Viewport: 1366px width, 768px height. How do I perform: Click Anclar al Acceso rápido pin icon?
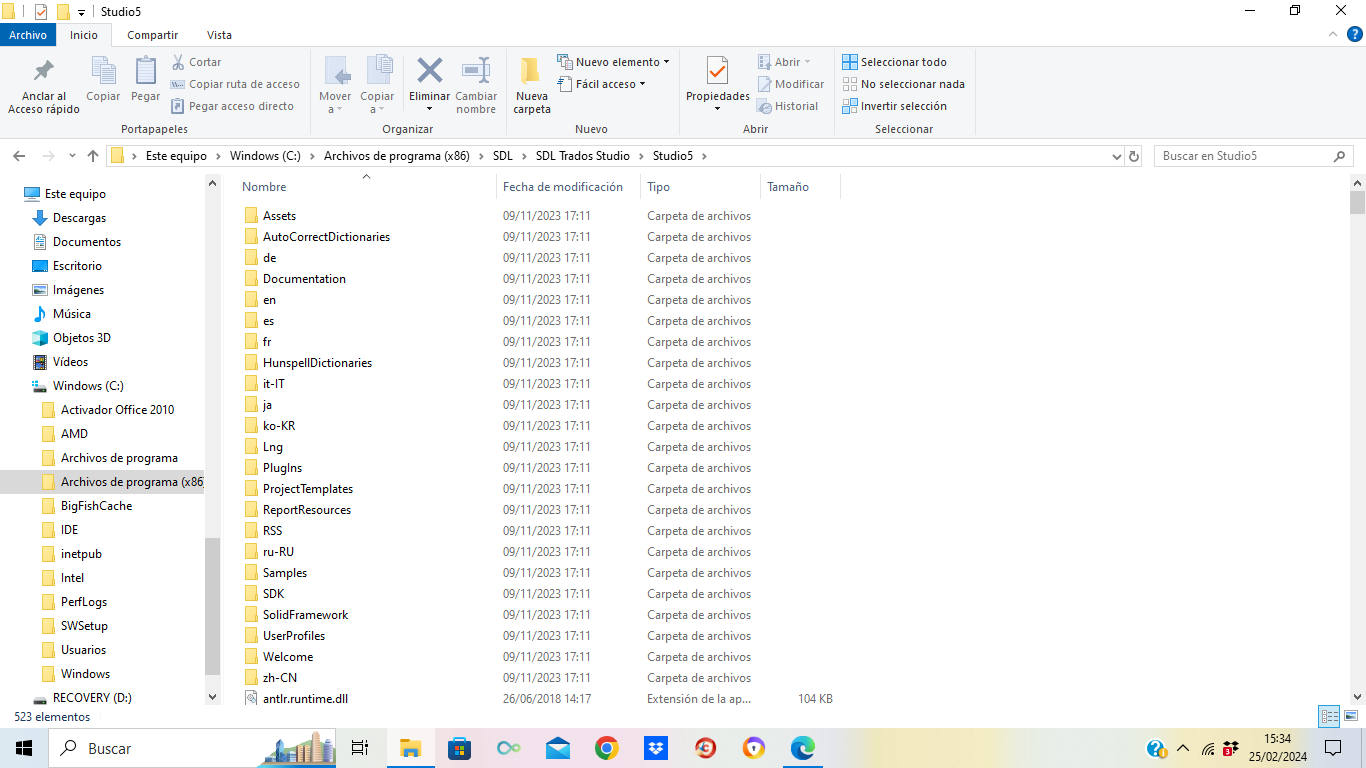pyautogui.click(x=44, y=72)
